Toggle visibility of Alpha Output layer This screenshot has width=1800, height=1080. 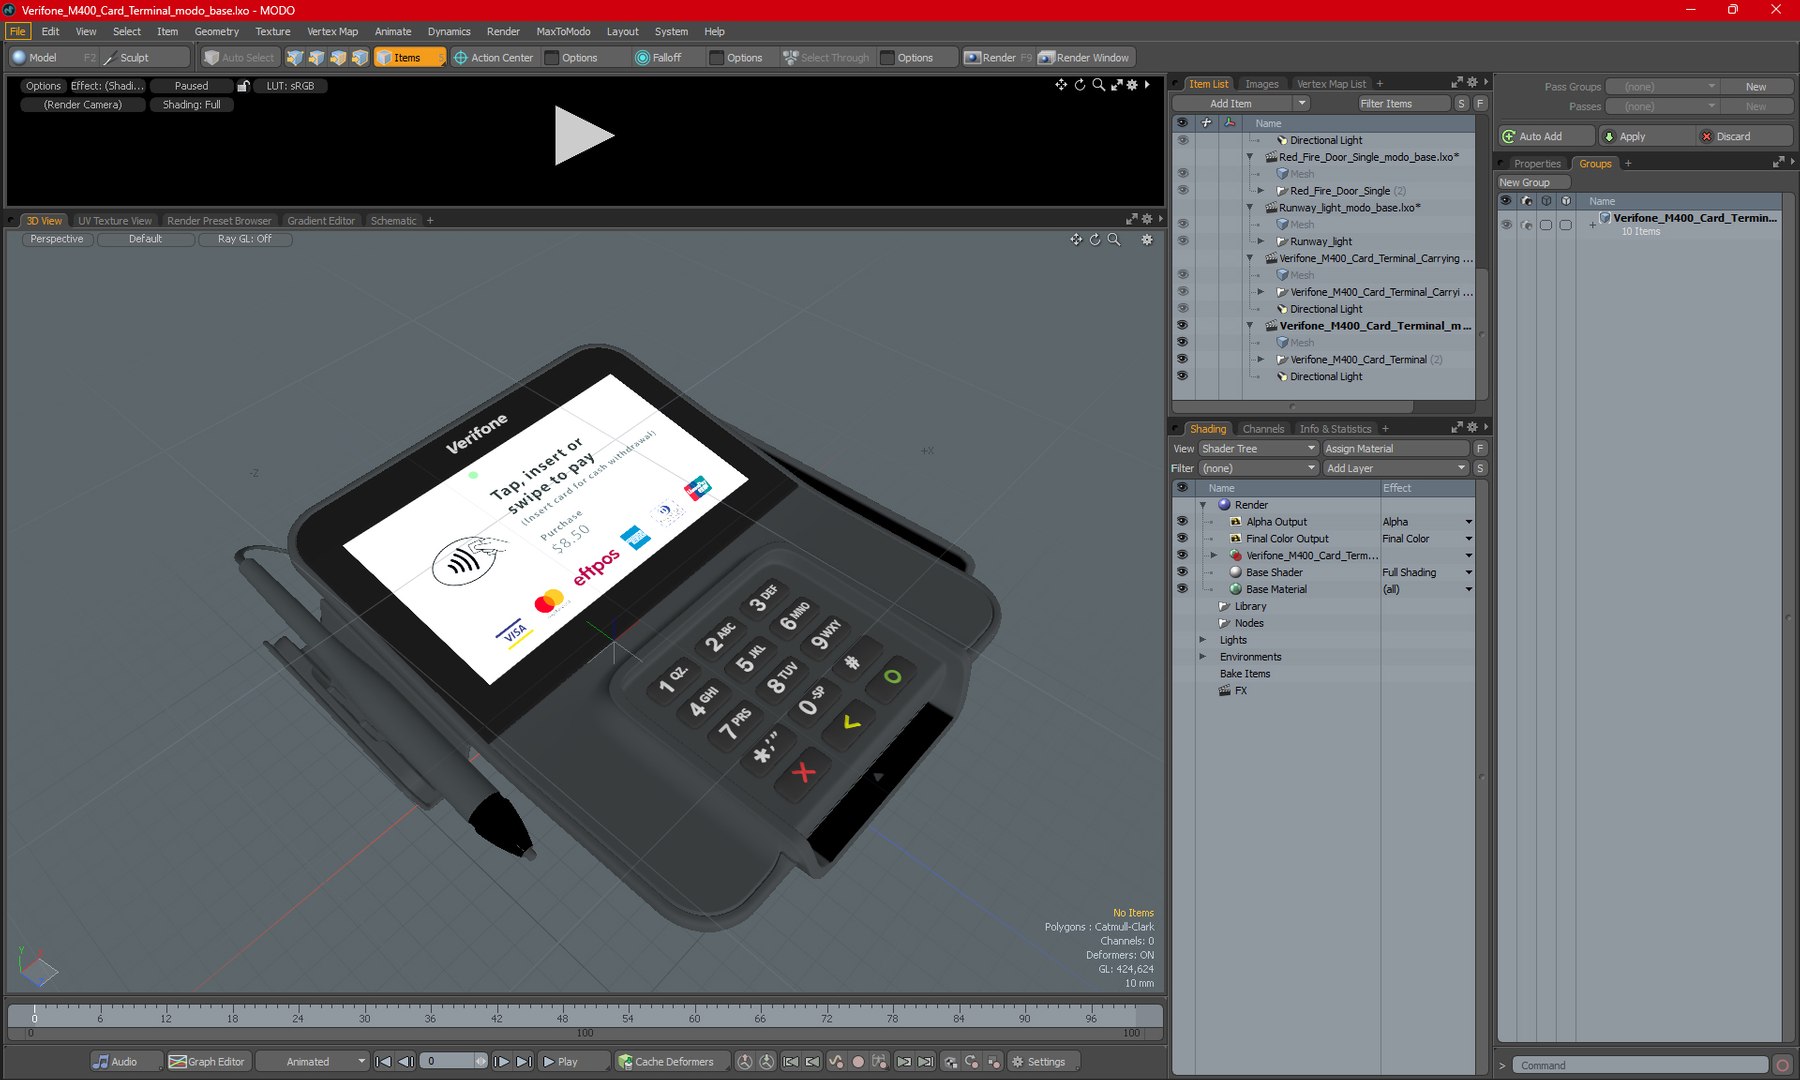point(1182,521)
